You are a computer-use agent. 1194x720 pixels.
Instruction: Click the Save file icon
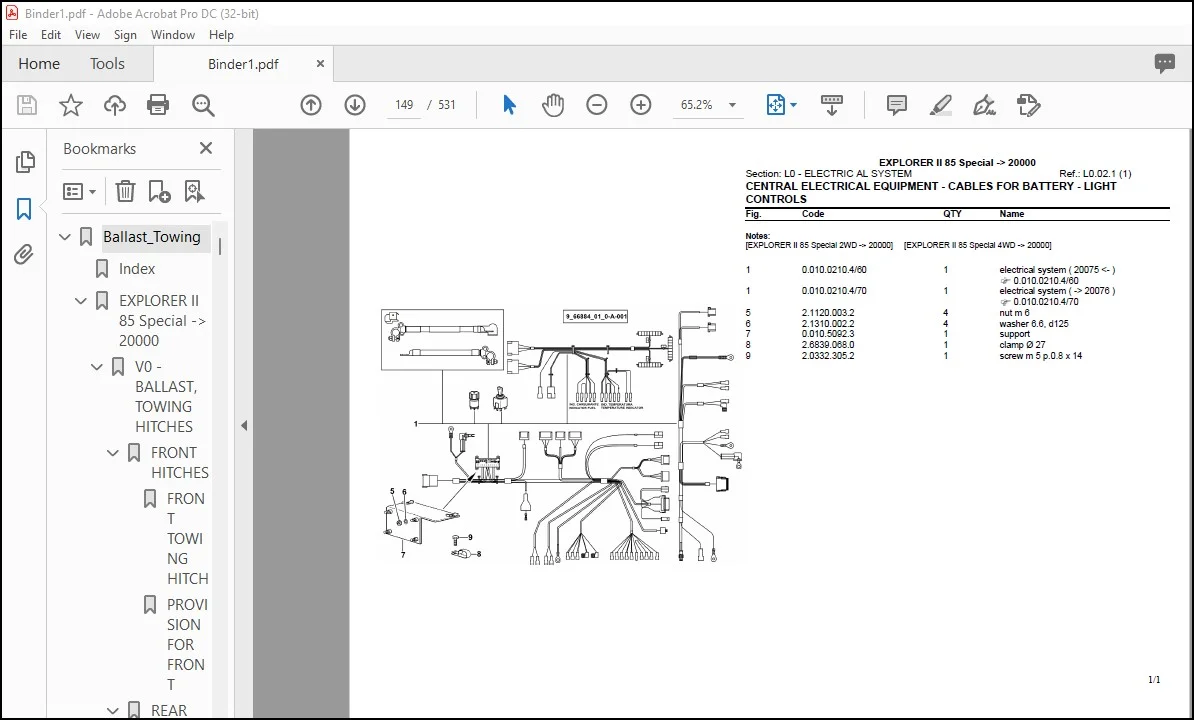point(27,105)
